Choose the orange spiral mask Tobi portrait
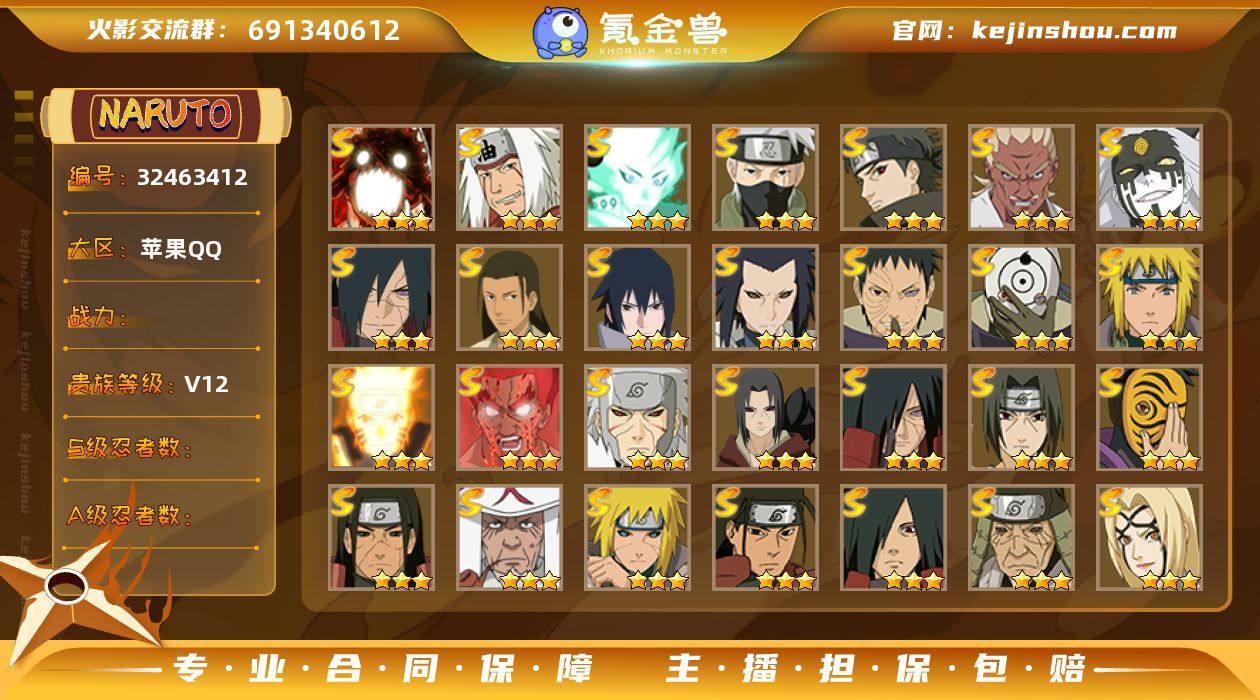This screenshot has width=1260, height=700. [1150, 418]
